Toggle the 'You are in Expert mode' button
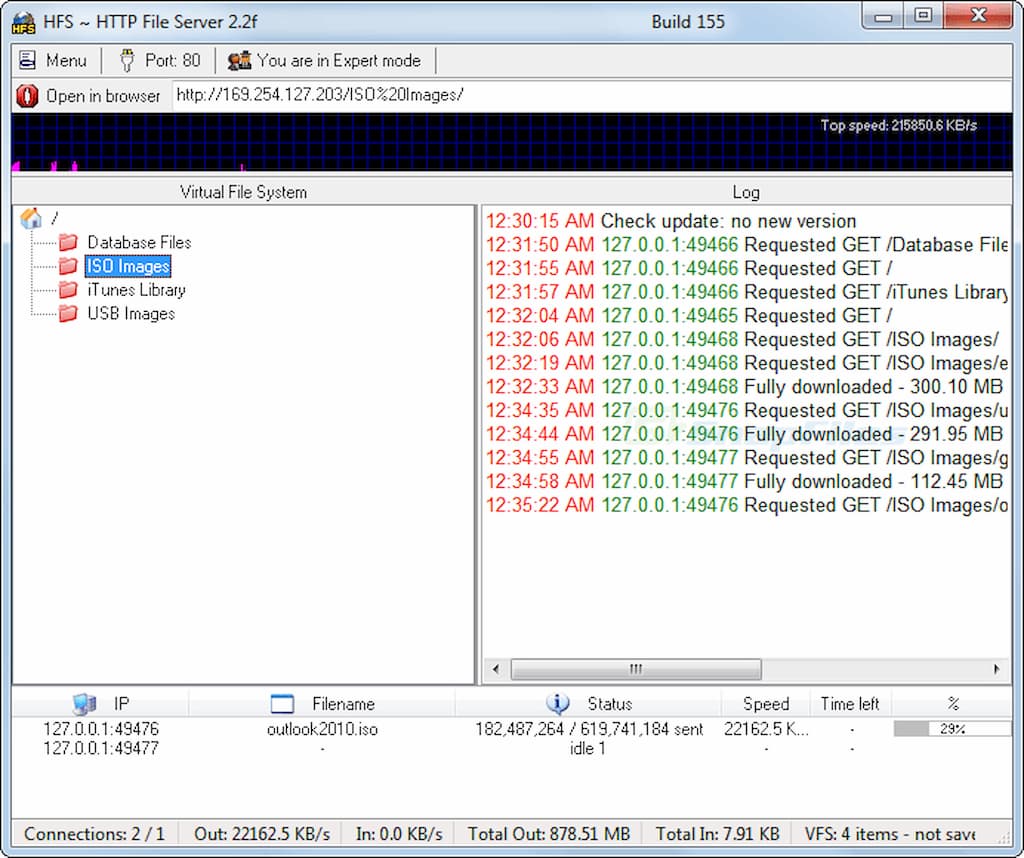The height and width of the screenshot is (858, 1024). (325, 60)
